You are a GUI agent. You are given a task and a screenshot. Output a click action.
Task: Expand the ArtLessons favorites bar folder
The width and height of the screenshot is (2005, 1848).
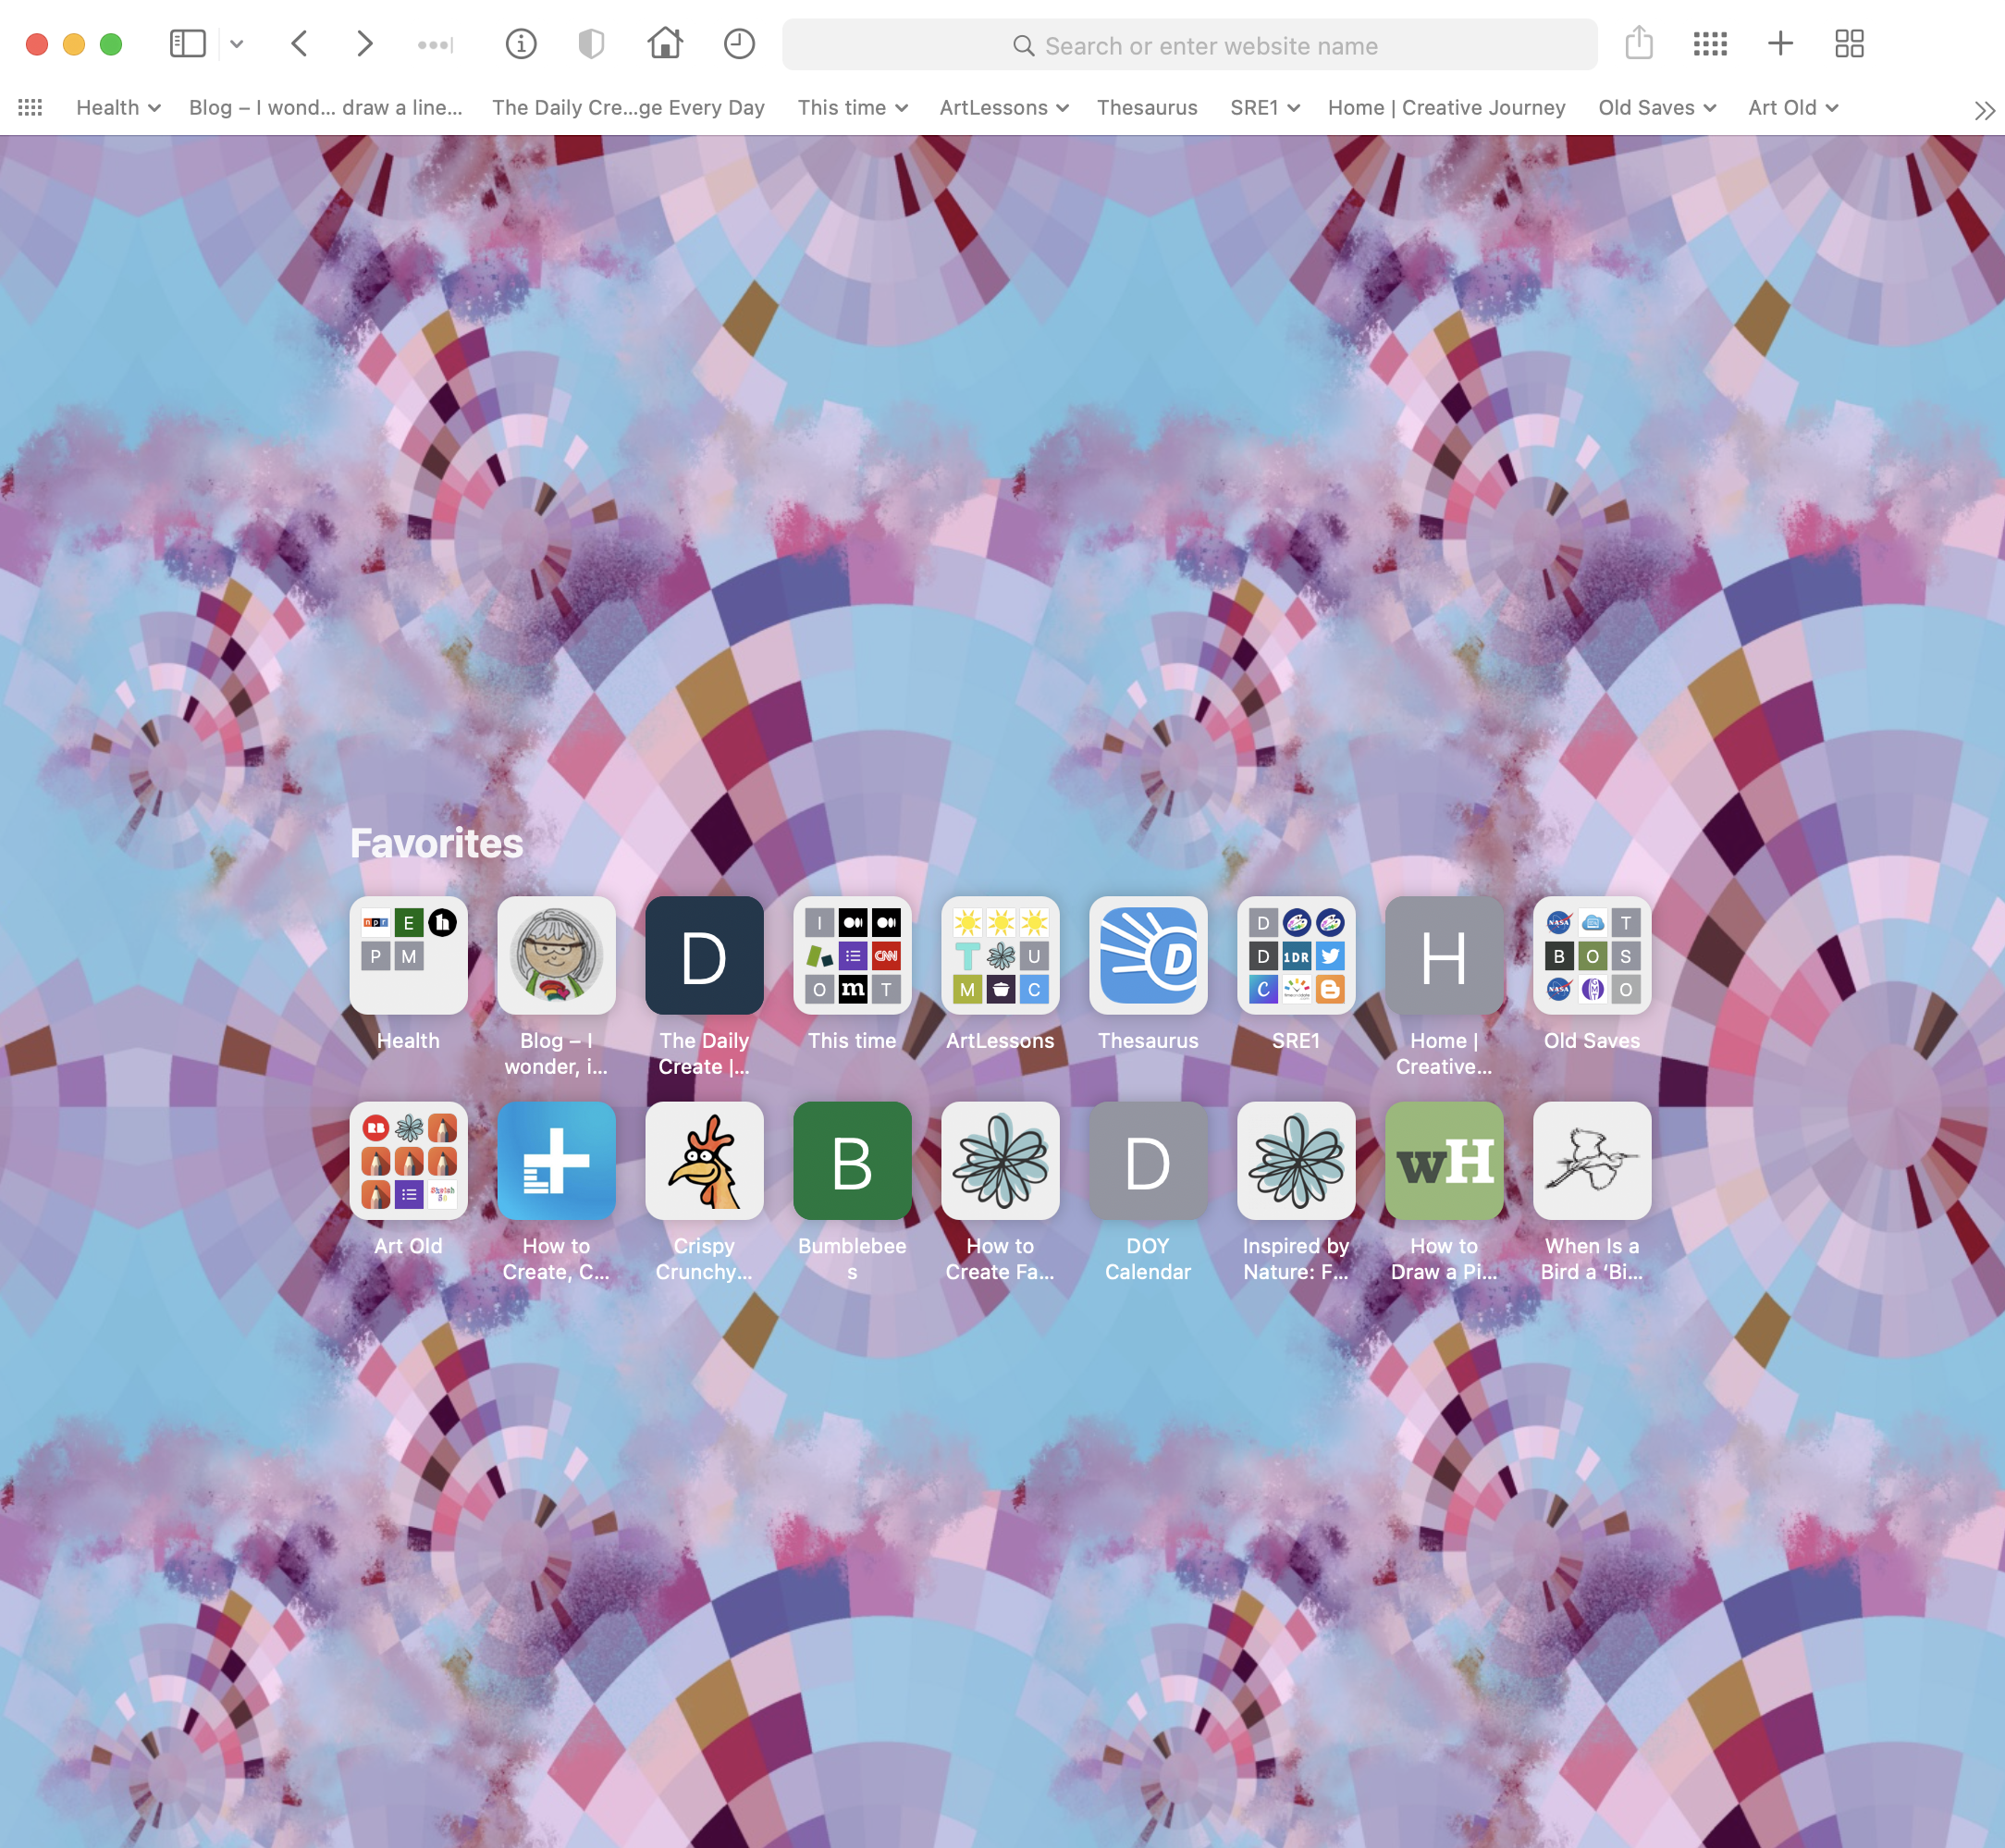click(x=1003, y=108)
